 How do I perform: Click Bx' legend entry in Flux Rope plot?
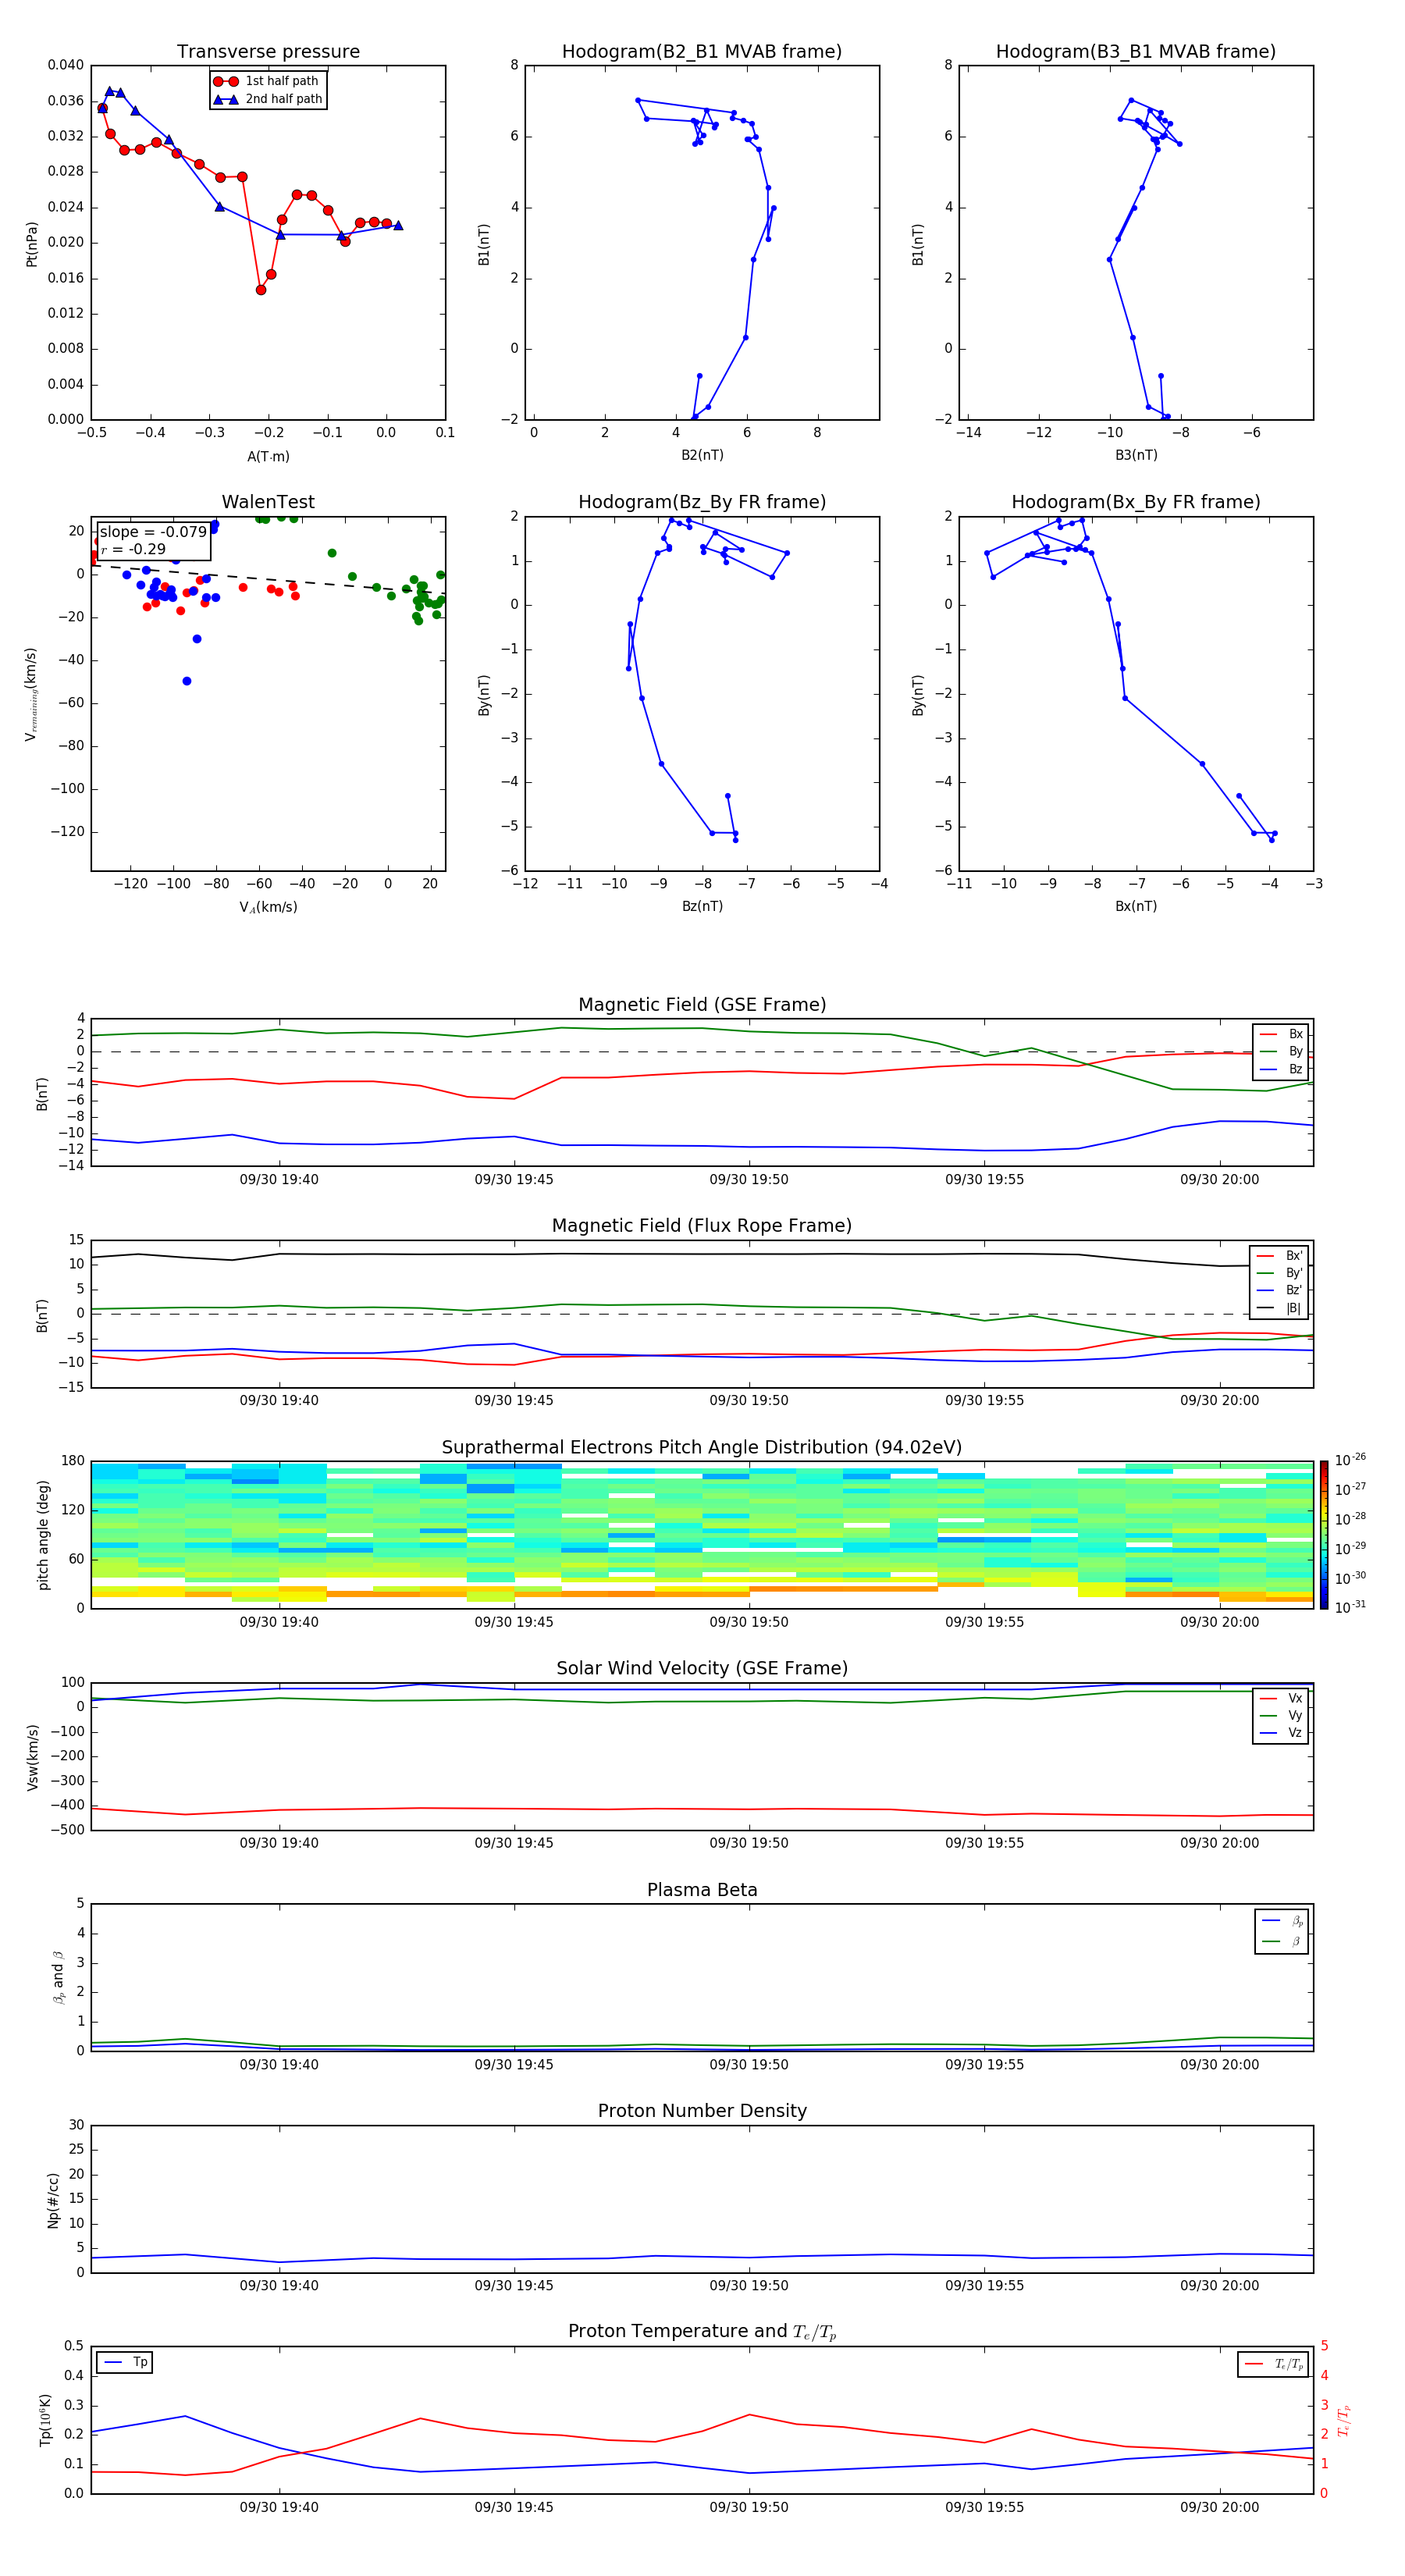[1279, 1256]
